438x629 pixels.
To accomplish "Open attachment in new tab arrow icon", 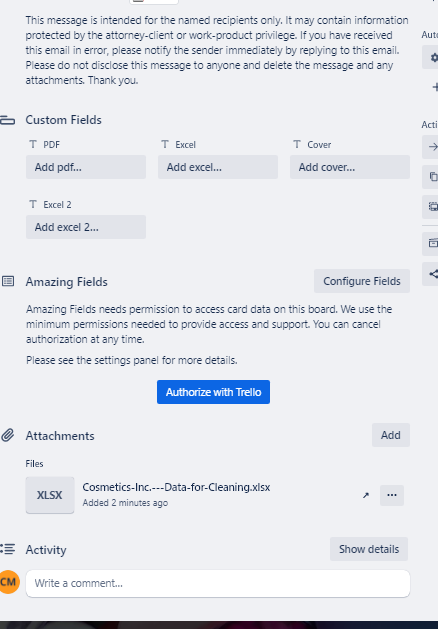I will pyautogui.click(x=366, y=495).
